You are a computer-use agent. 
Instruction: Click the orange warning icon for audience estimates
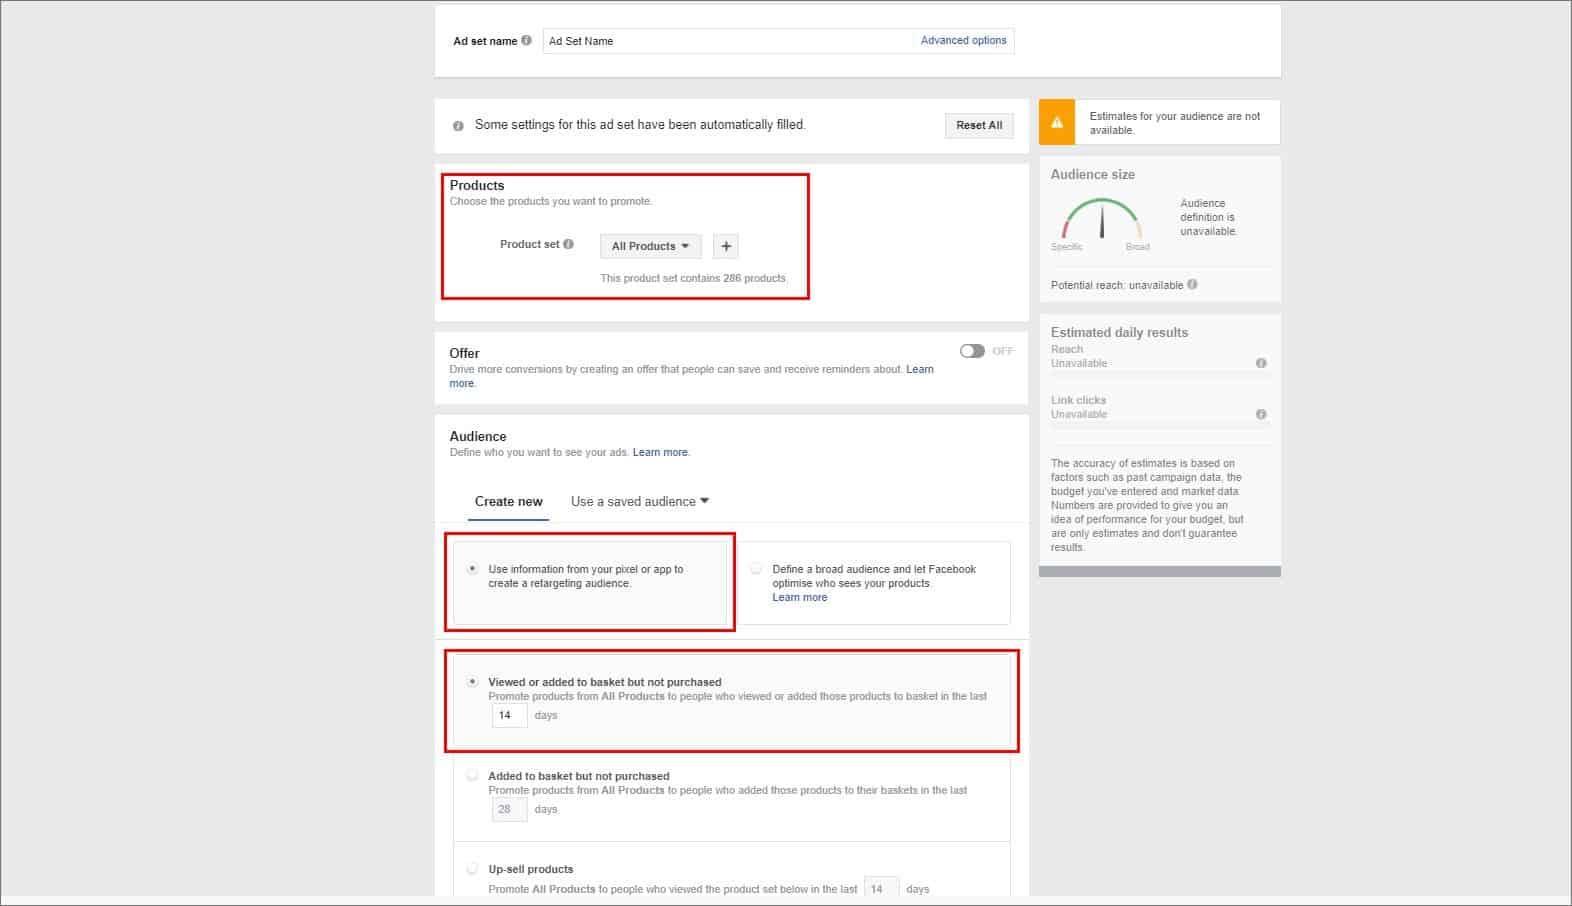click(x=1057, y=122)
